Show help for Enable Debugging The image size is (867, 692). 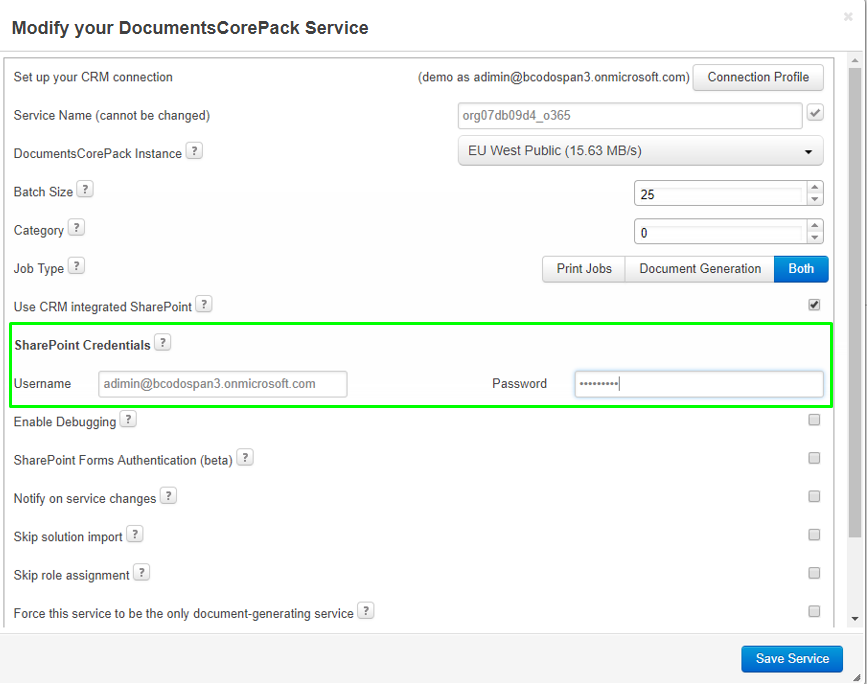pos(128,420)
